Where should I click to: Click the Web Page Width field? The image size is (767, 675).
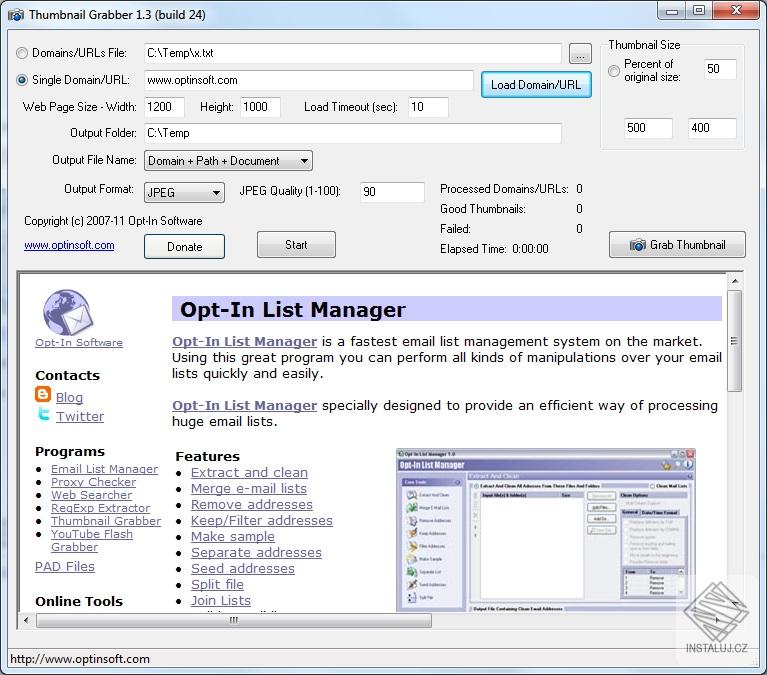click(x=164, y=107)
